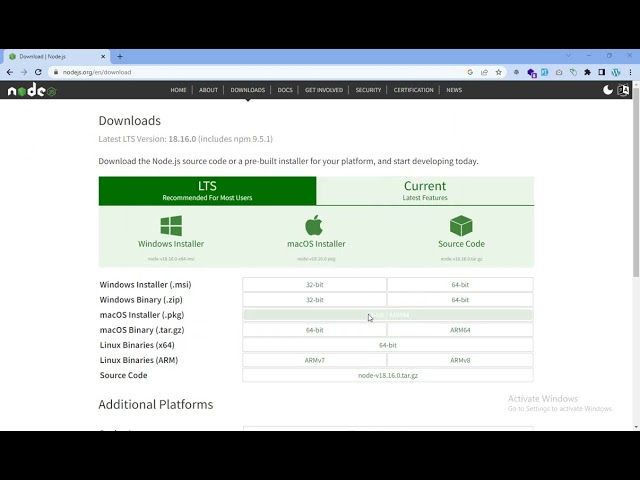The width and height of the screenshot is (640, 480).
Task: Open the GET INVOLVED menu item
Action: pos(324,90)
